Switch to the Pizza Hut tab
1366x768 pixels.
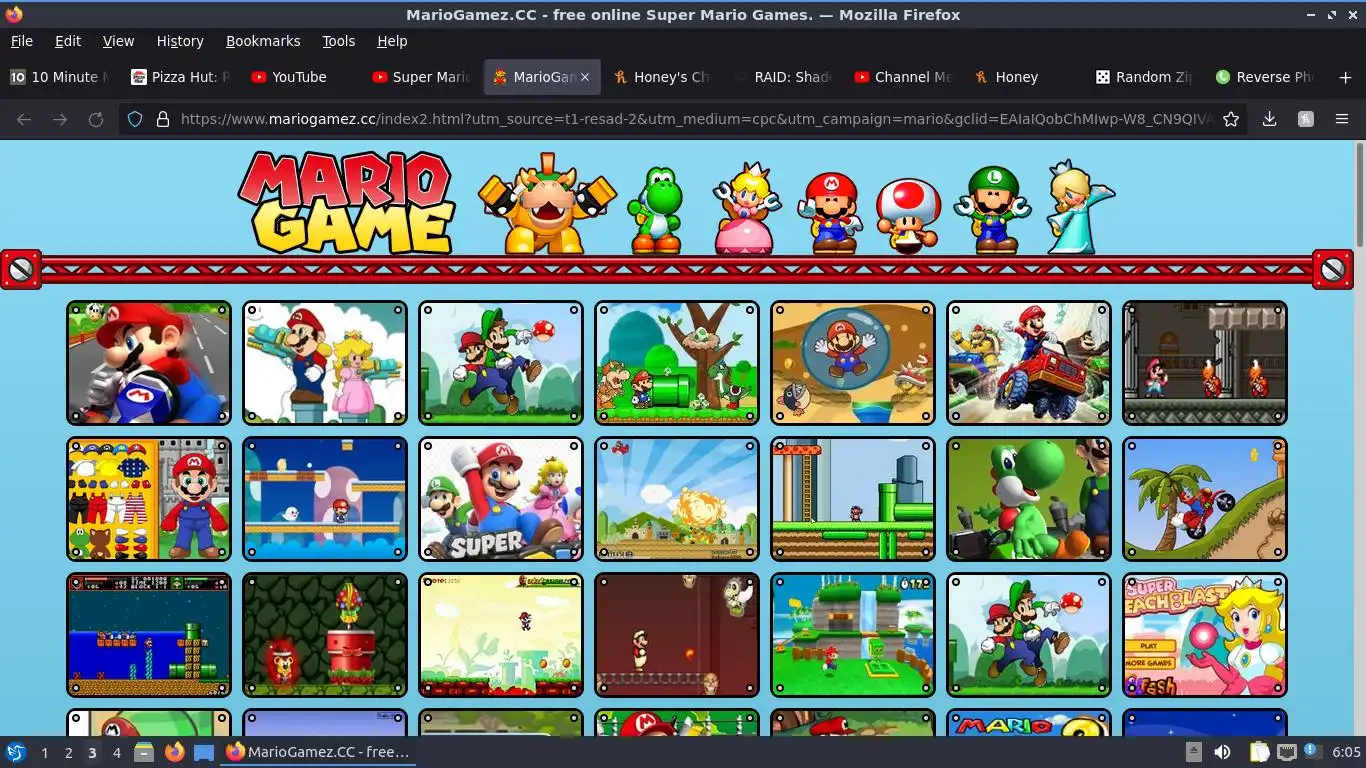(x=181, y=77)
